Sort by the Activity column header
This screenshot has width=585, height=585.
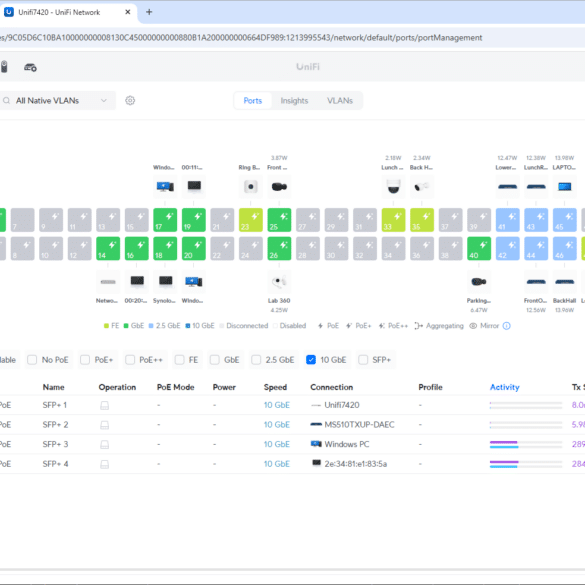(504, 387)
